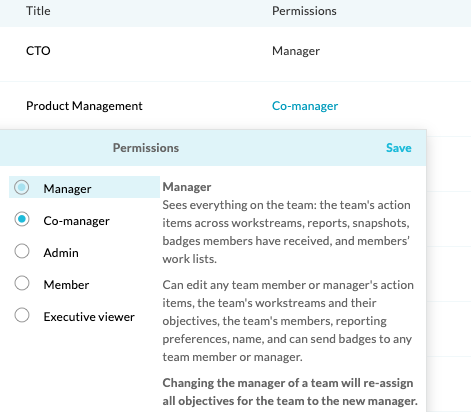This screenshot has height=412, width=471.
Task: Click the Co-manager option label
Action: (76, 221)
